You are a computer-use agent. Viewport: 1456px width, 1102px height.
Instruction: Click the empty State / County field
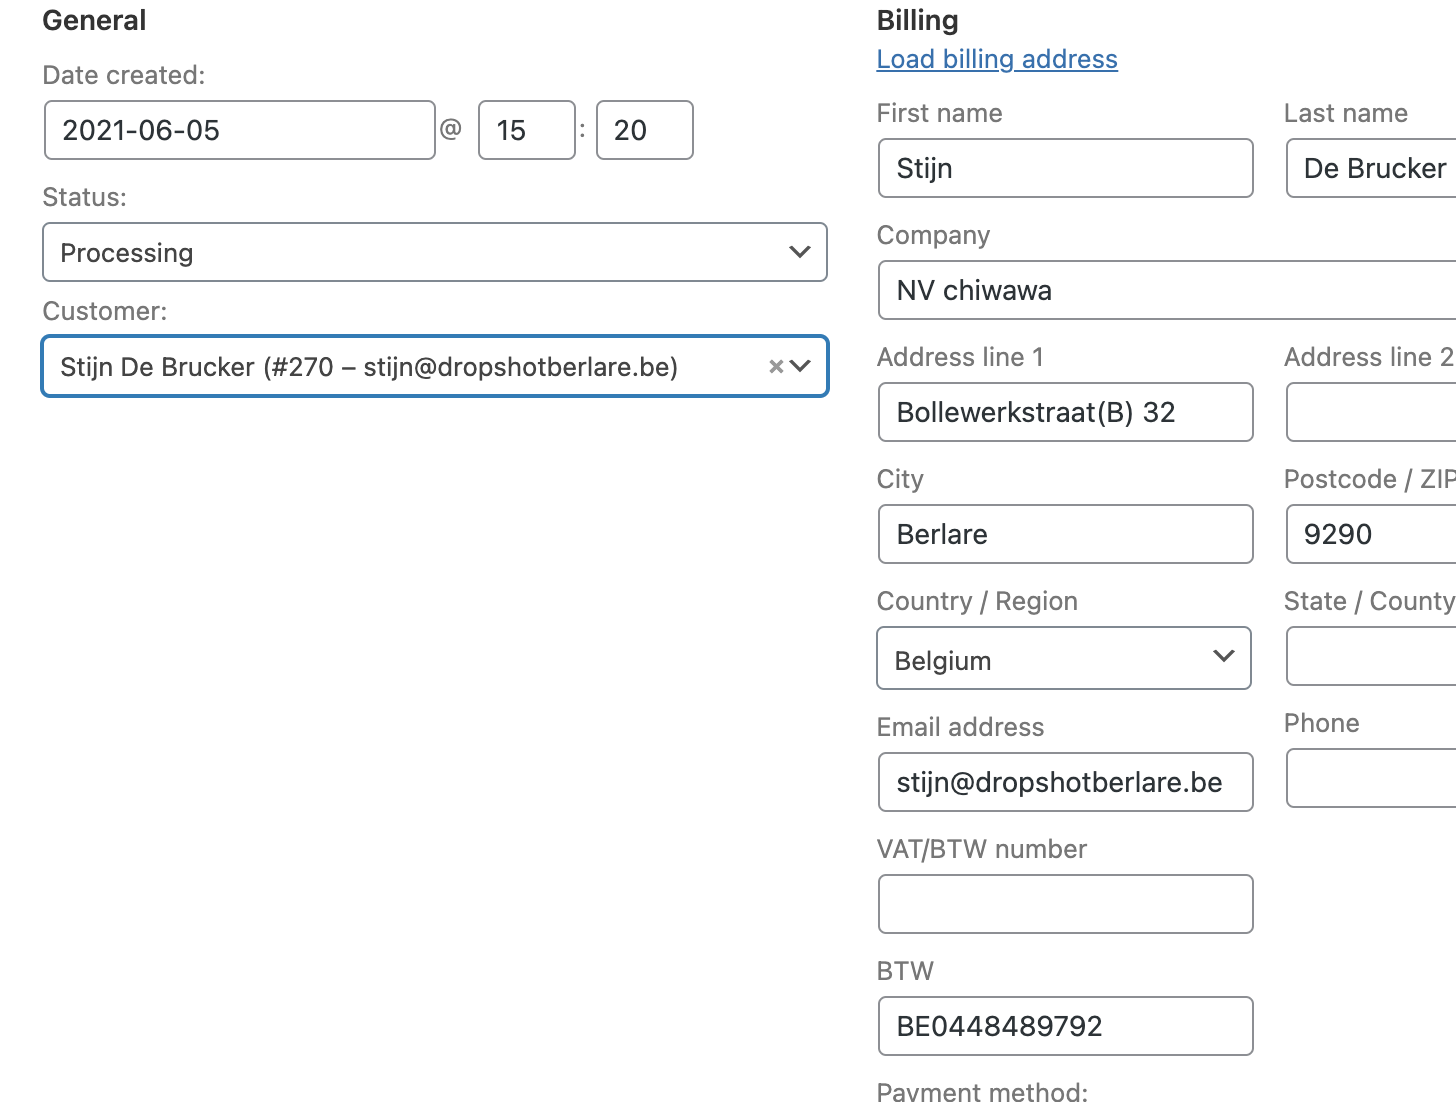[1371, 656]
